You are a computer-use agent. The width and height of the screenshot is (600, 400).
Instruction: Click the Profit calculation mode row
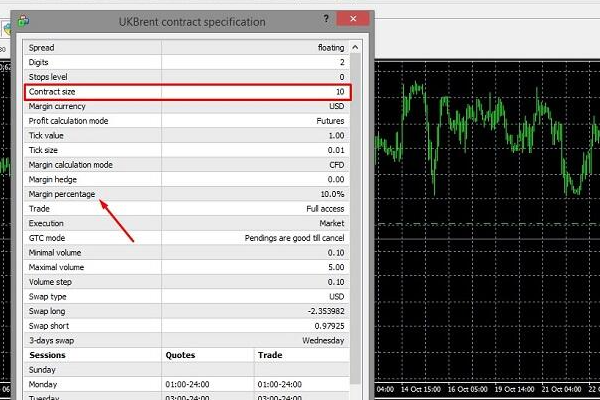pyautogui.click(x=187, y=120)
